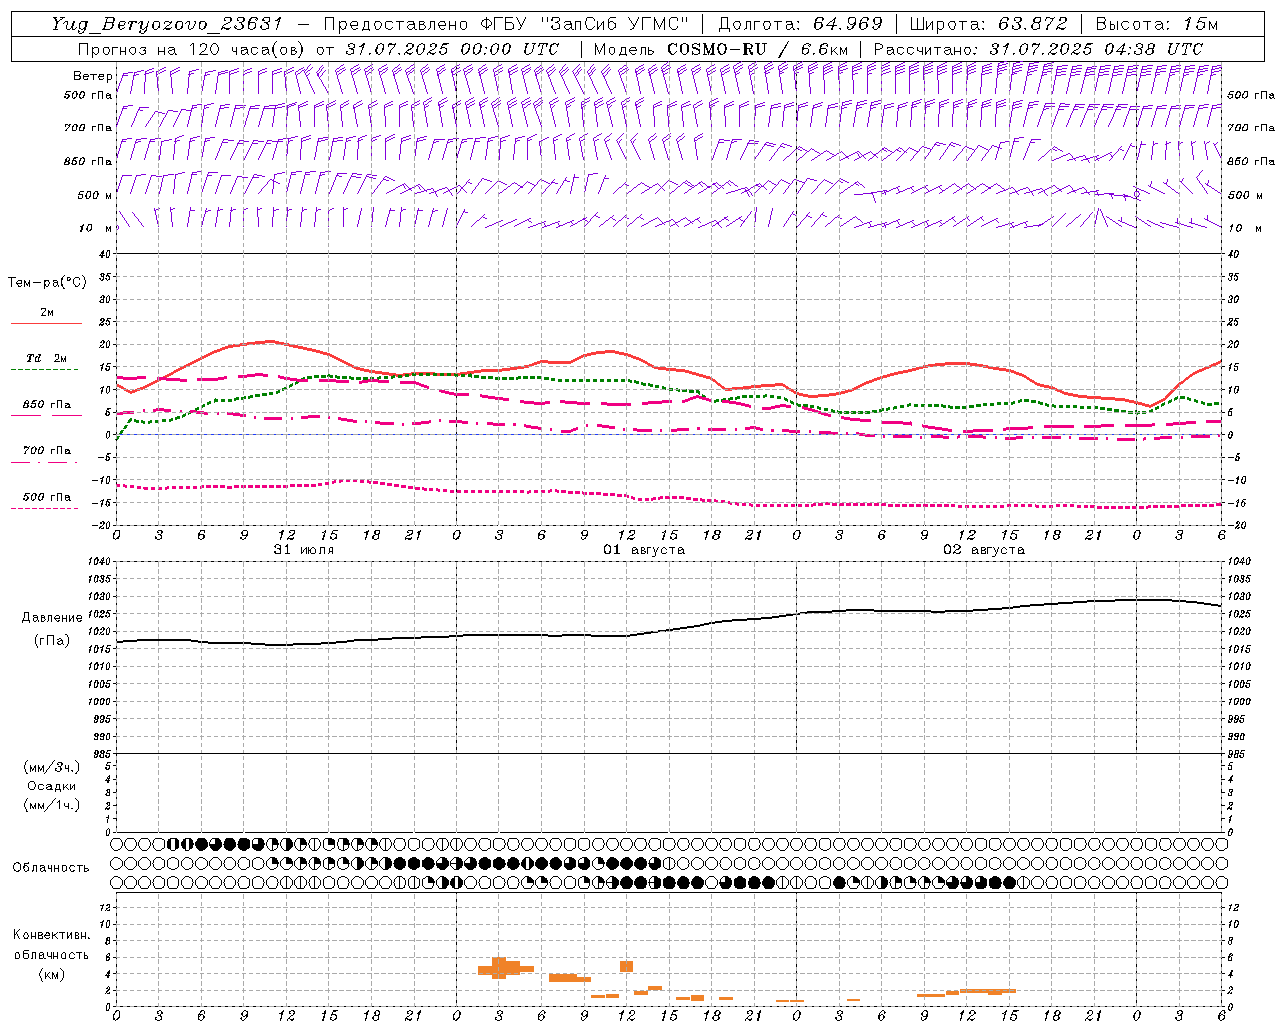Click the 'Ветер' wind panel label
1280x1024 pixels.
[93, 76]
